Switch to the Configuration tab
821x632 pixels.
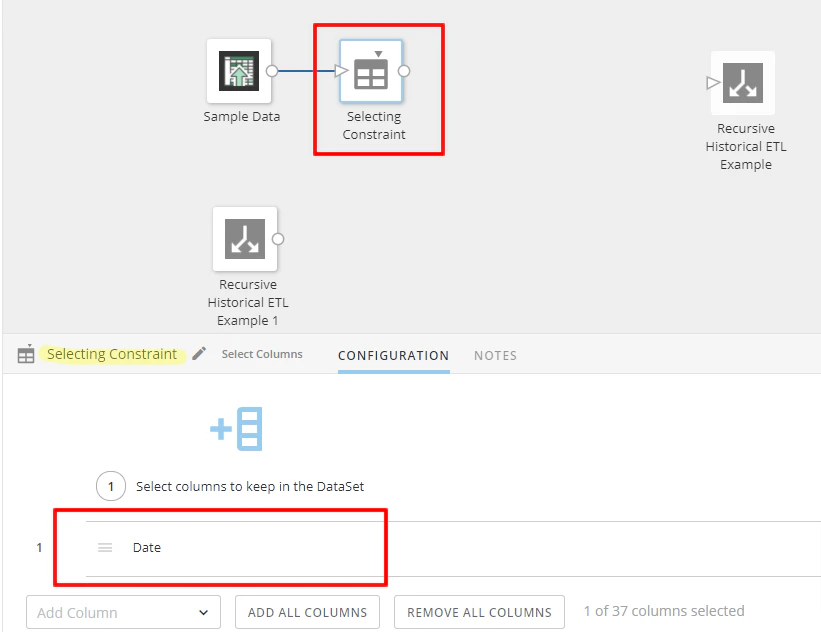pyautogui.click(x=394, y=356)
